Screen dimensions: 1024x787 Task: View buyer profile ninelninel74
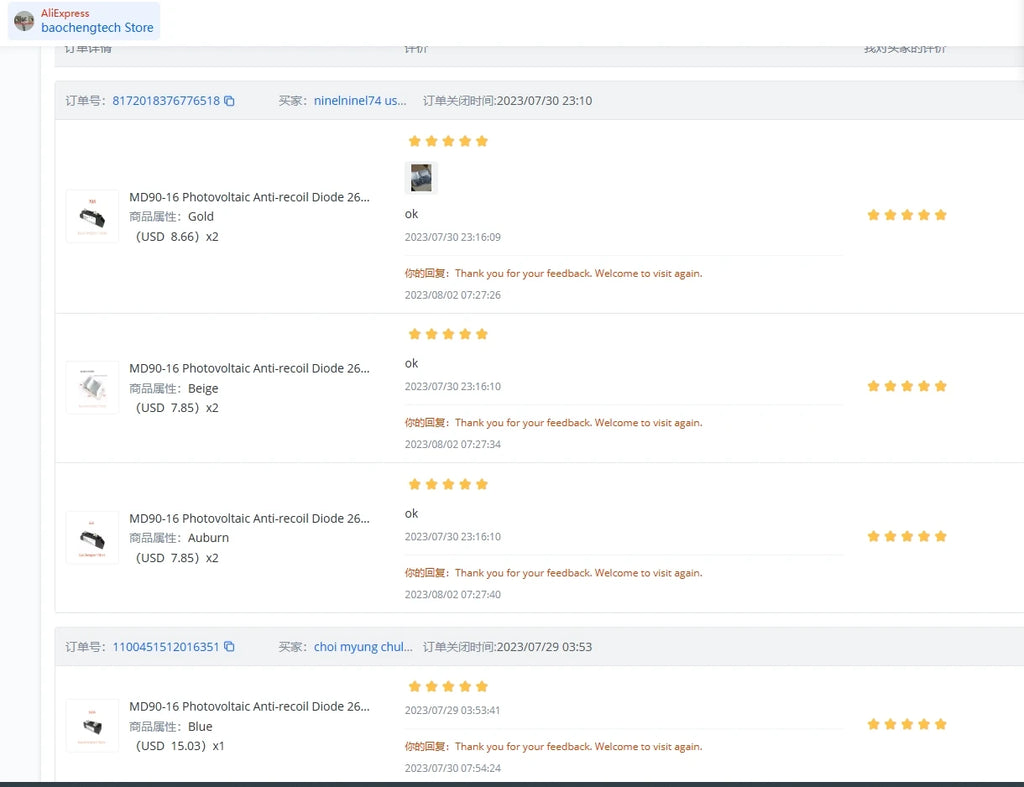[x=360, y=101]
